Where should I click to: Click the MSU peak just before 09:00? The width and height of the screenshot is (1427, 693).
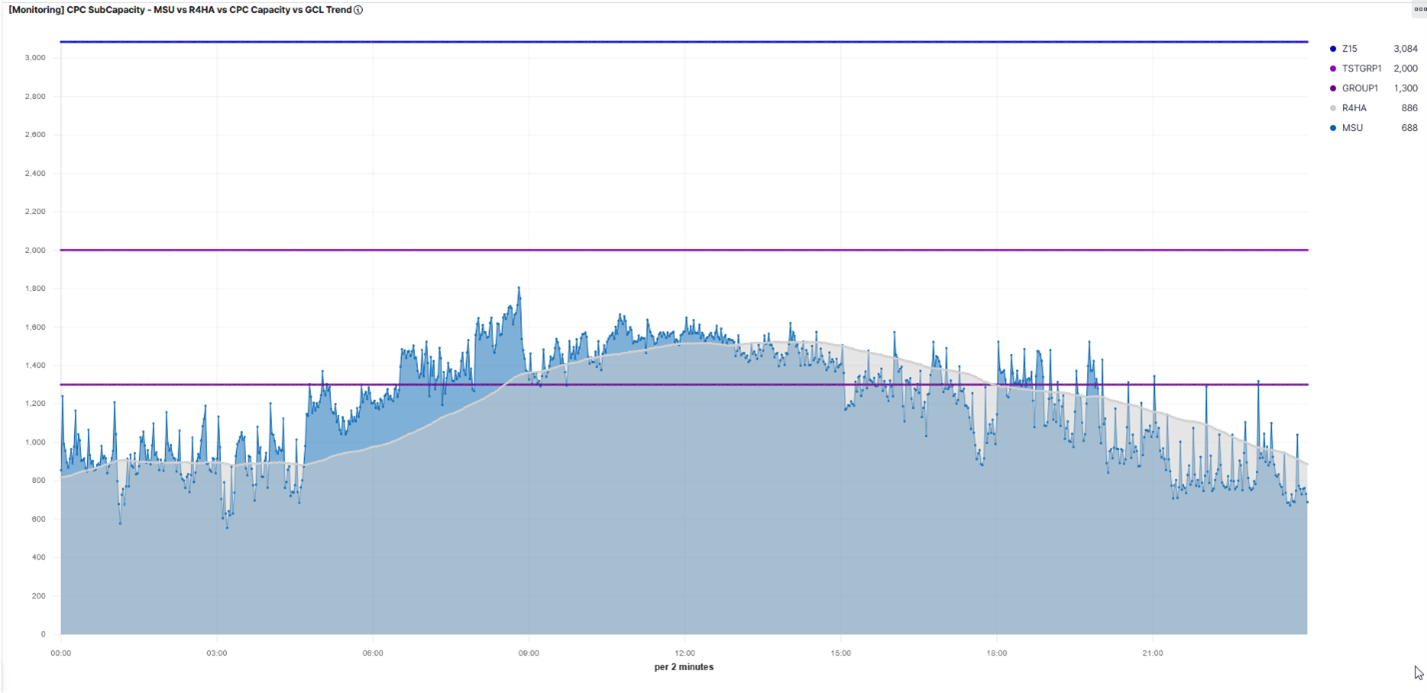pyautogui.click(x=519, y=289)
